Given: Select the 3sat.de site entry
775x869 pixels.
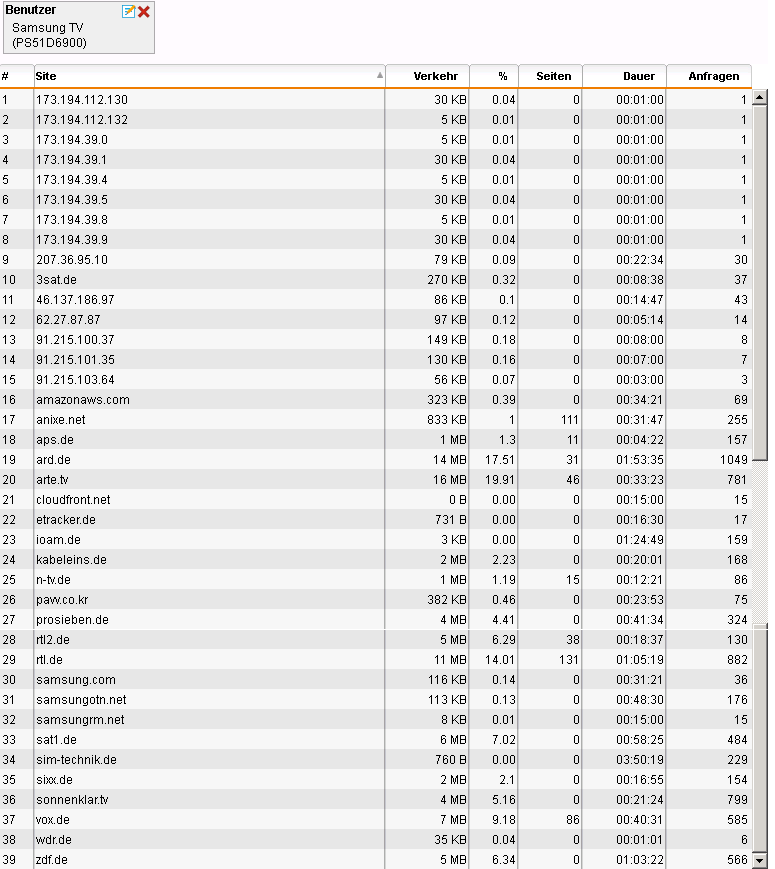Looking at the screenshot, I should pyautogui.click(x=56, y=280).
